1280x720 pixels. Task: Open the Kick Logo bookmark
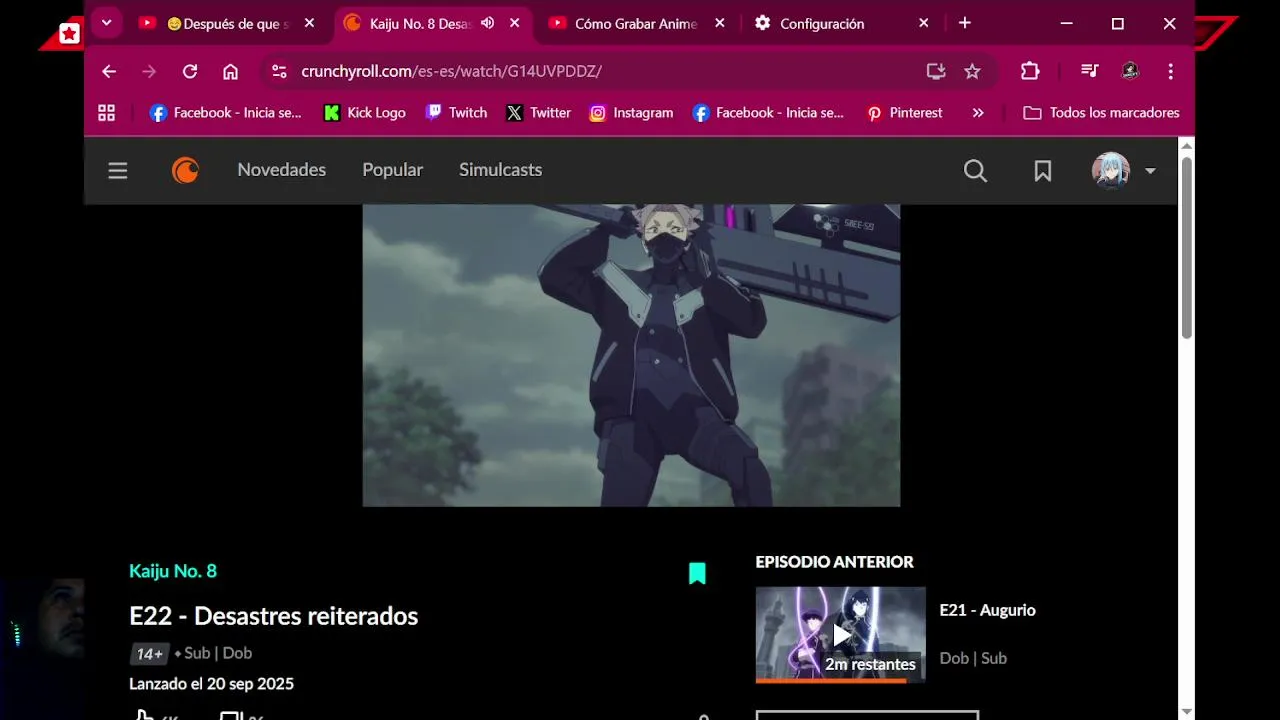click(365, 113)
